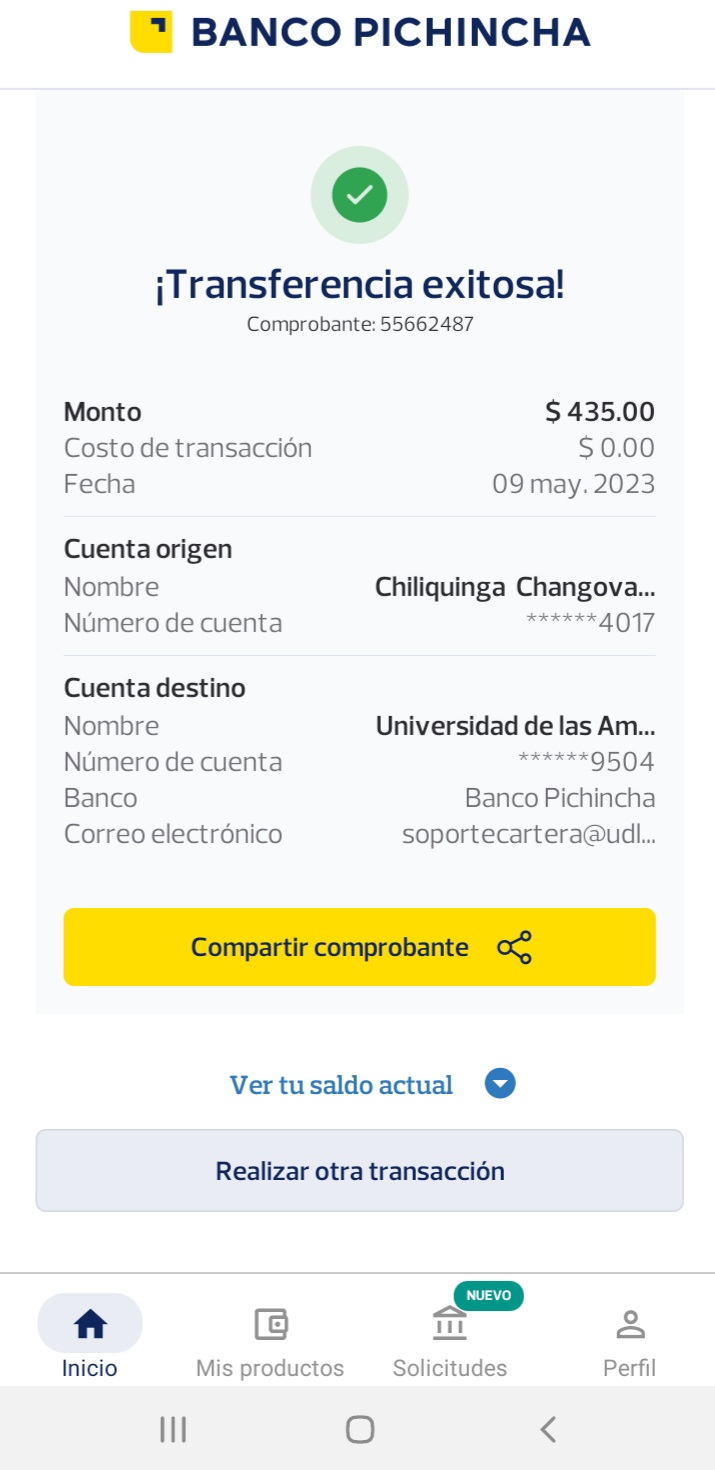Switch to the Mis productos tab
715x1470 pixels.
pos(270,1367)
